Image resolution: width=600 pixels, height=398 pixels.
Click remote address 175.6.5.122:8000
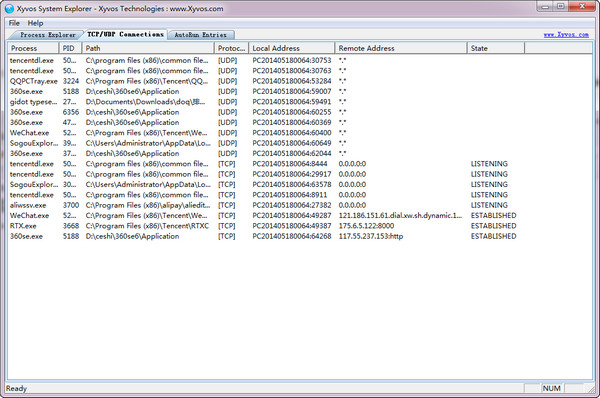pos(366,226)
